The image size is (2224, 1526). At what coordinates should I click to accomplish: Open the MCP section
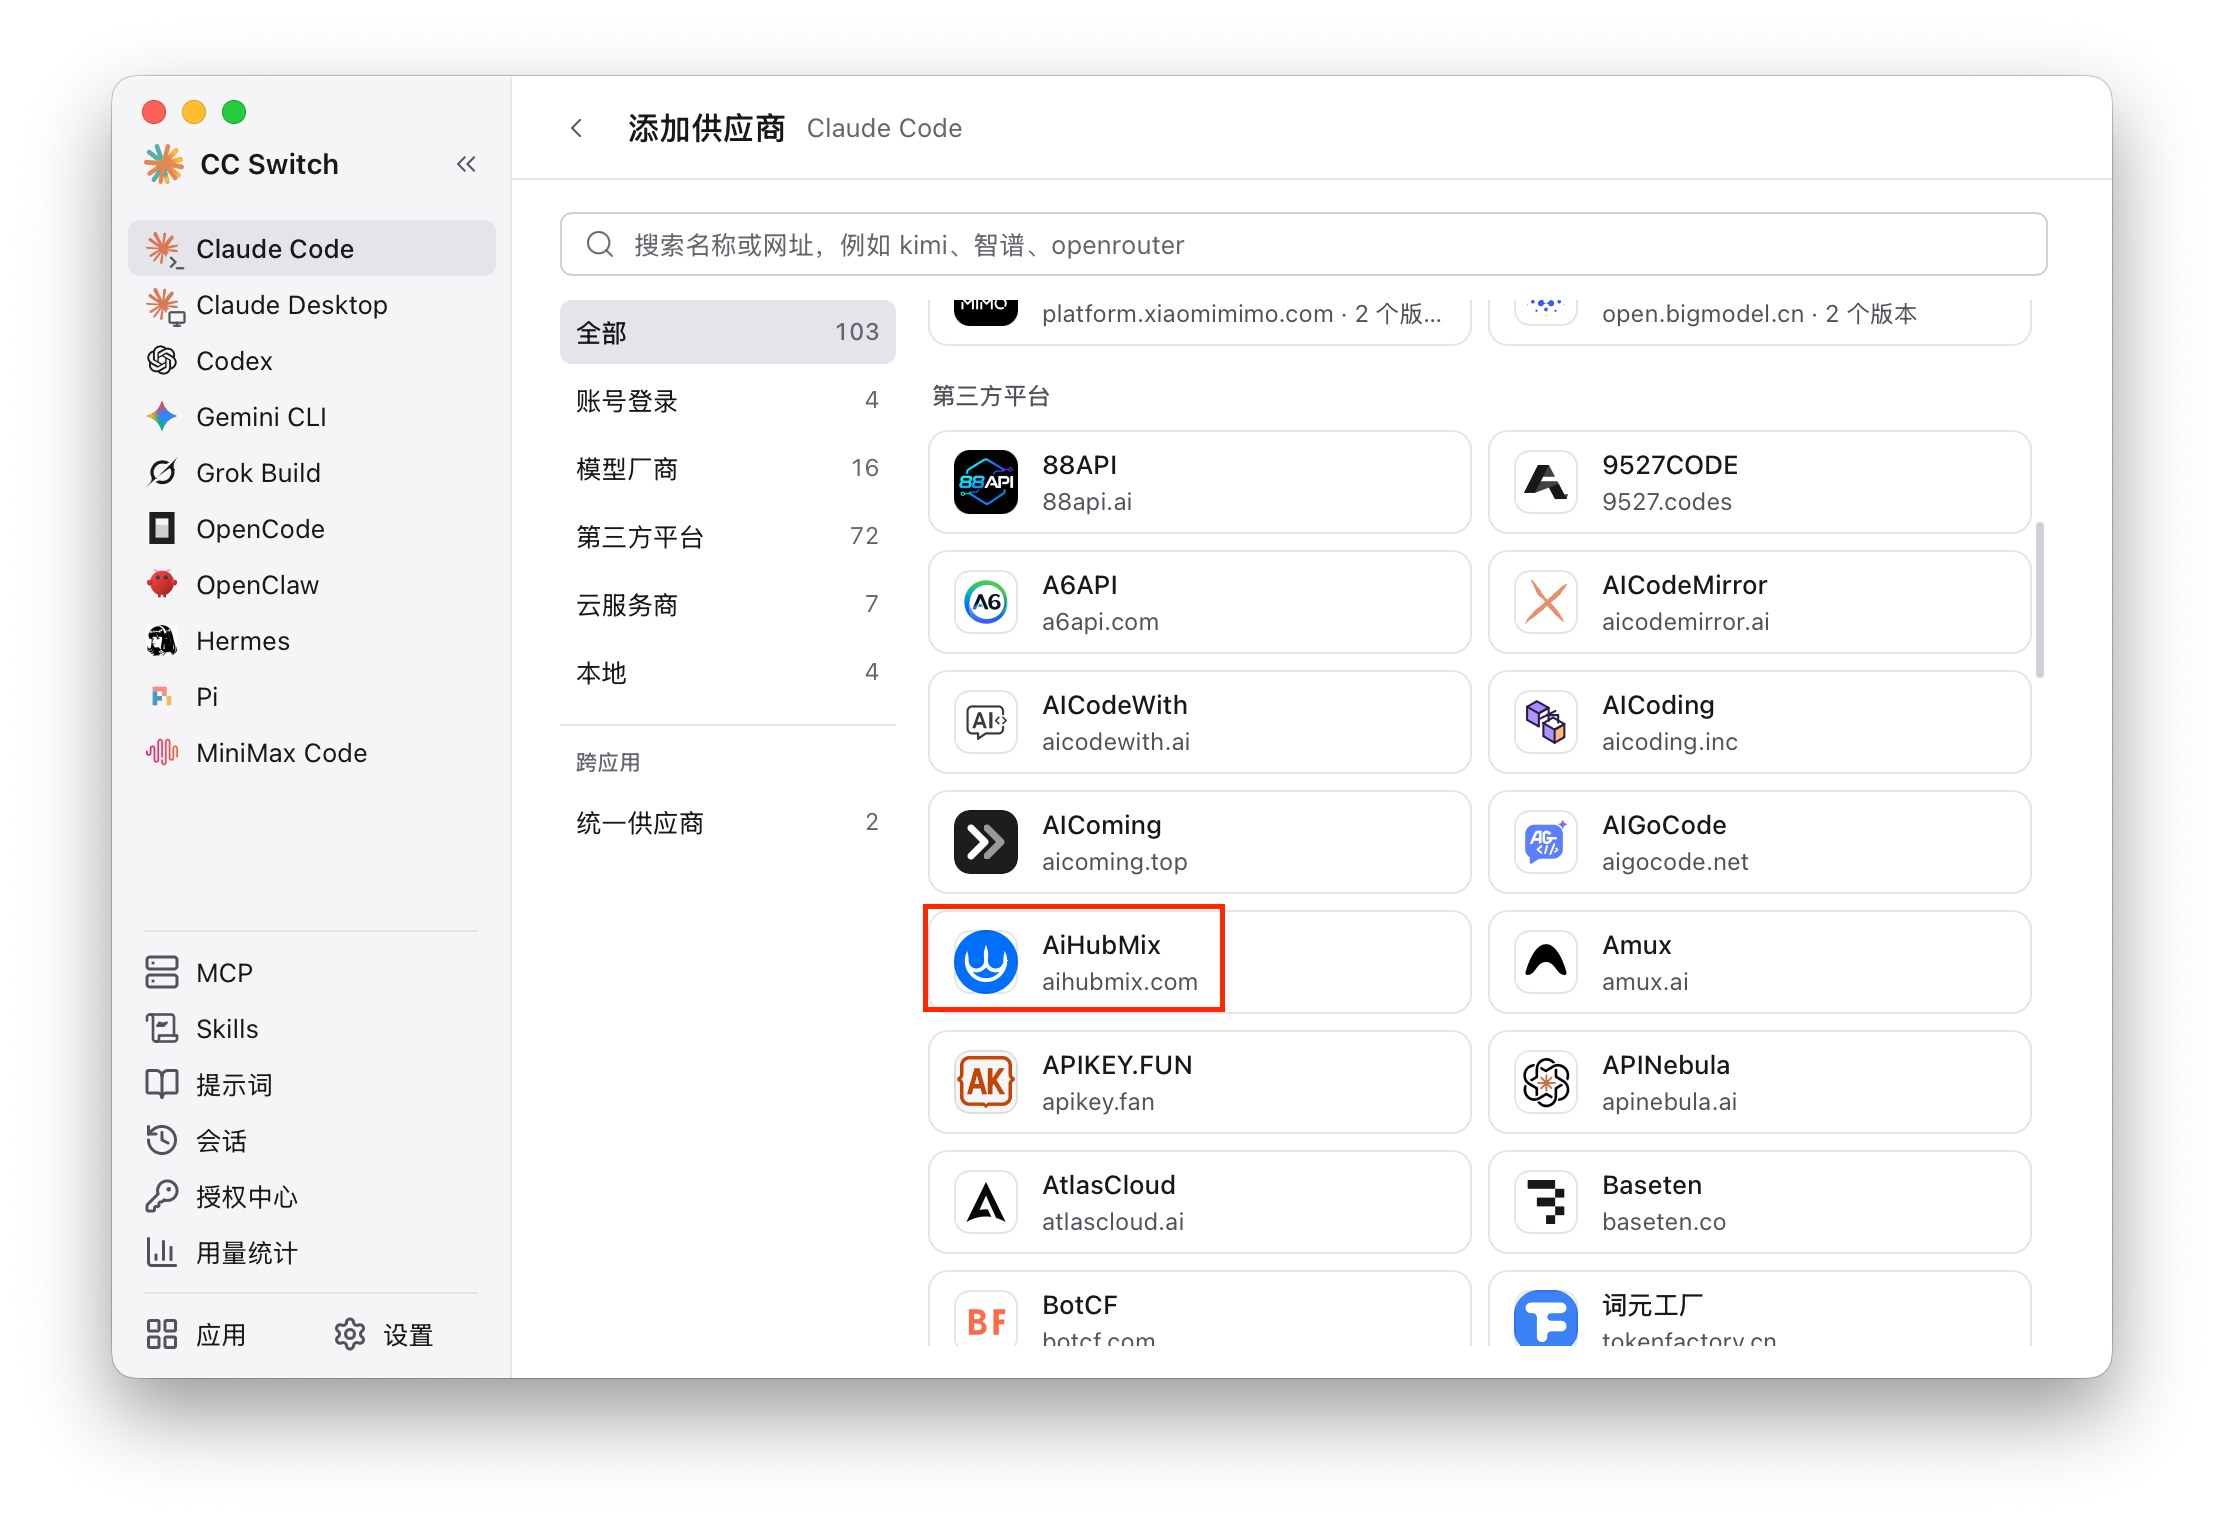point(312,973)
